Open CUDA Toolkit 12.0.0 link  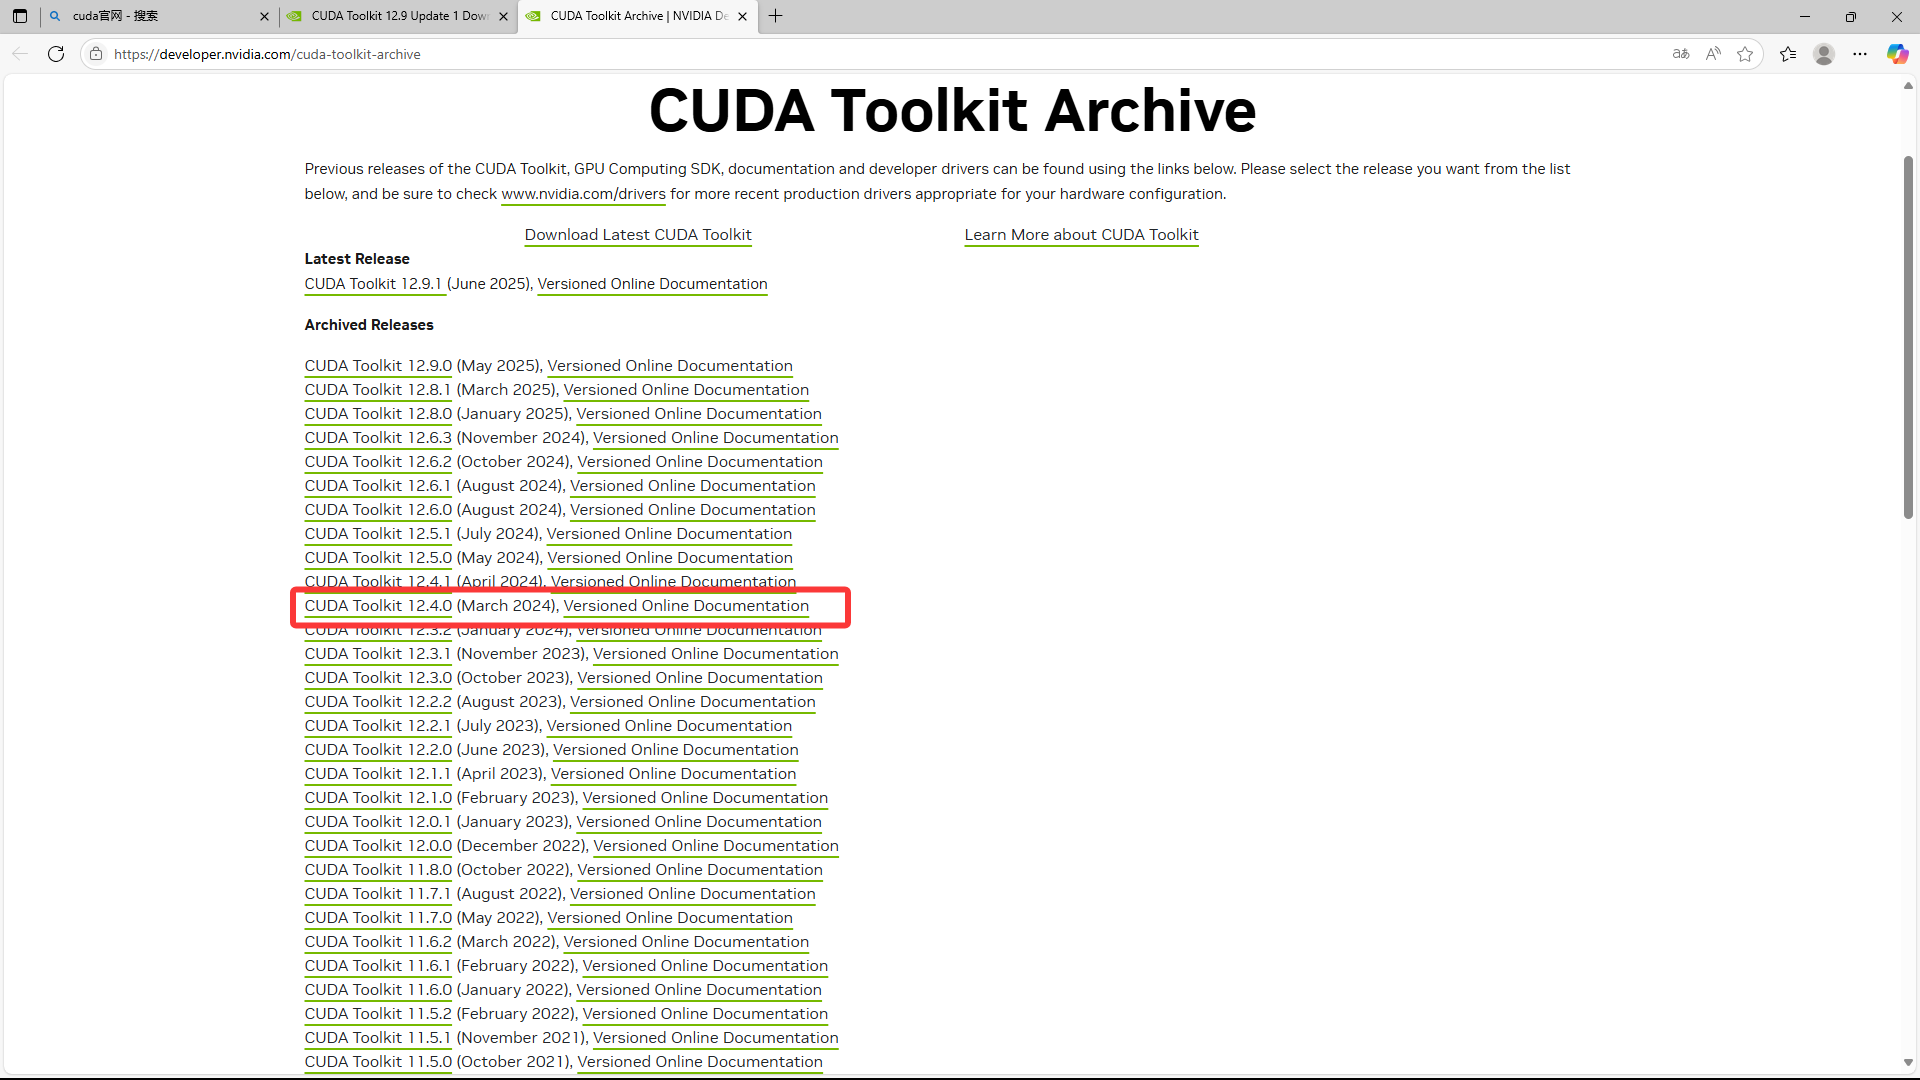coord(378,846)
